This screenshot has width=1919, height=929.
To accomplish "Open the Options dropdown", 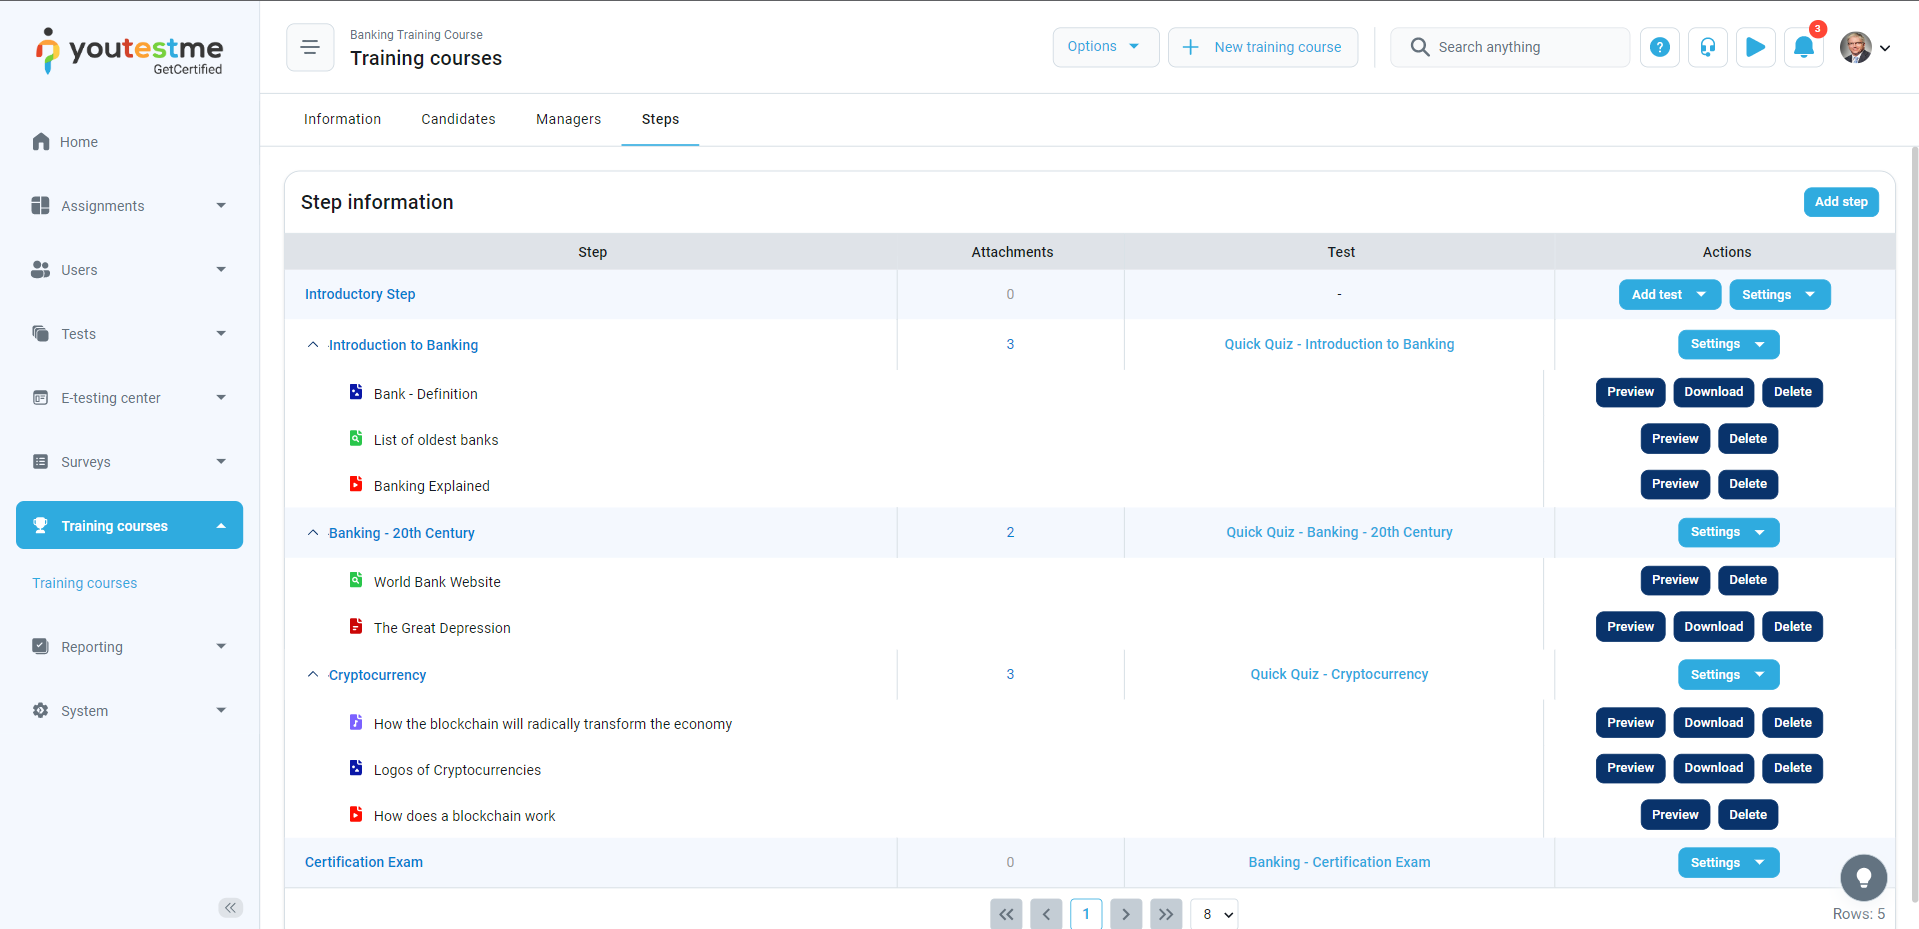I will click(1105, 47).
